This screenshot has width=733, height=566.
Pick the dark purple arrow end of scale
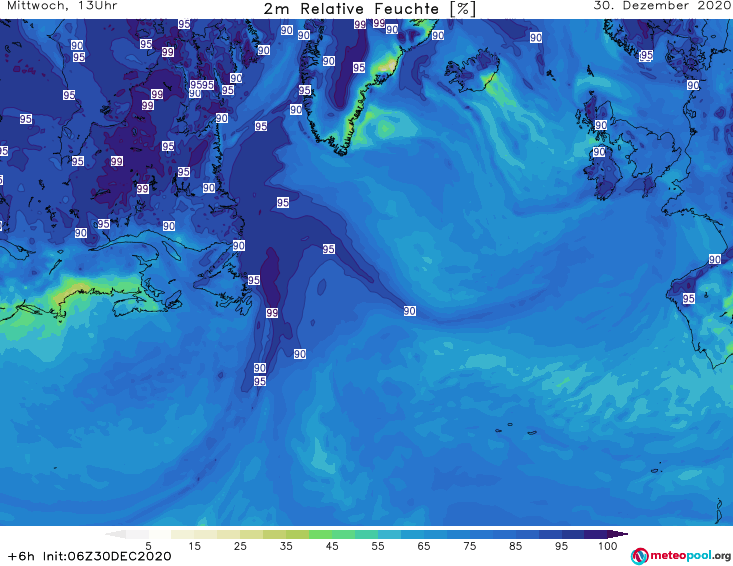(x=618, y=534)
